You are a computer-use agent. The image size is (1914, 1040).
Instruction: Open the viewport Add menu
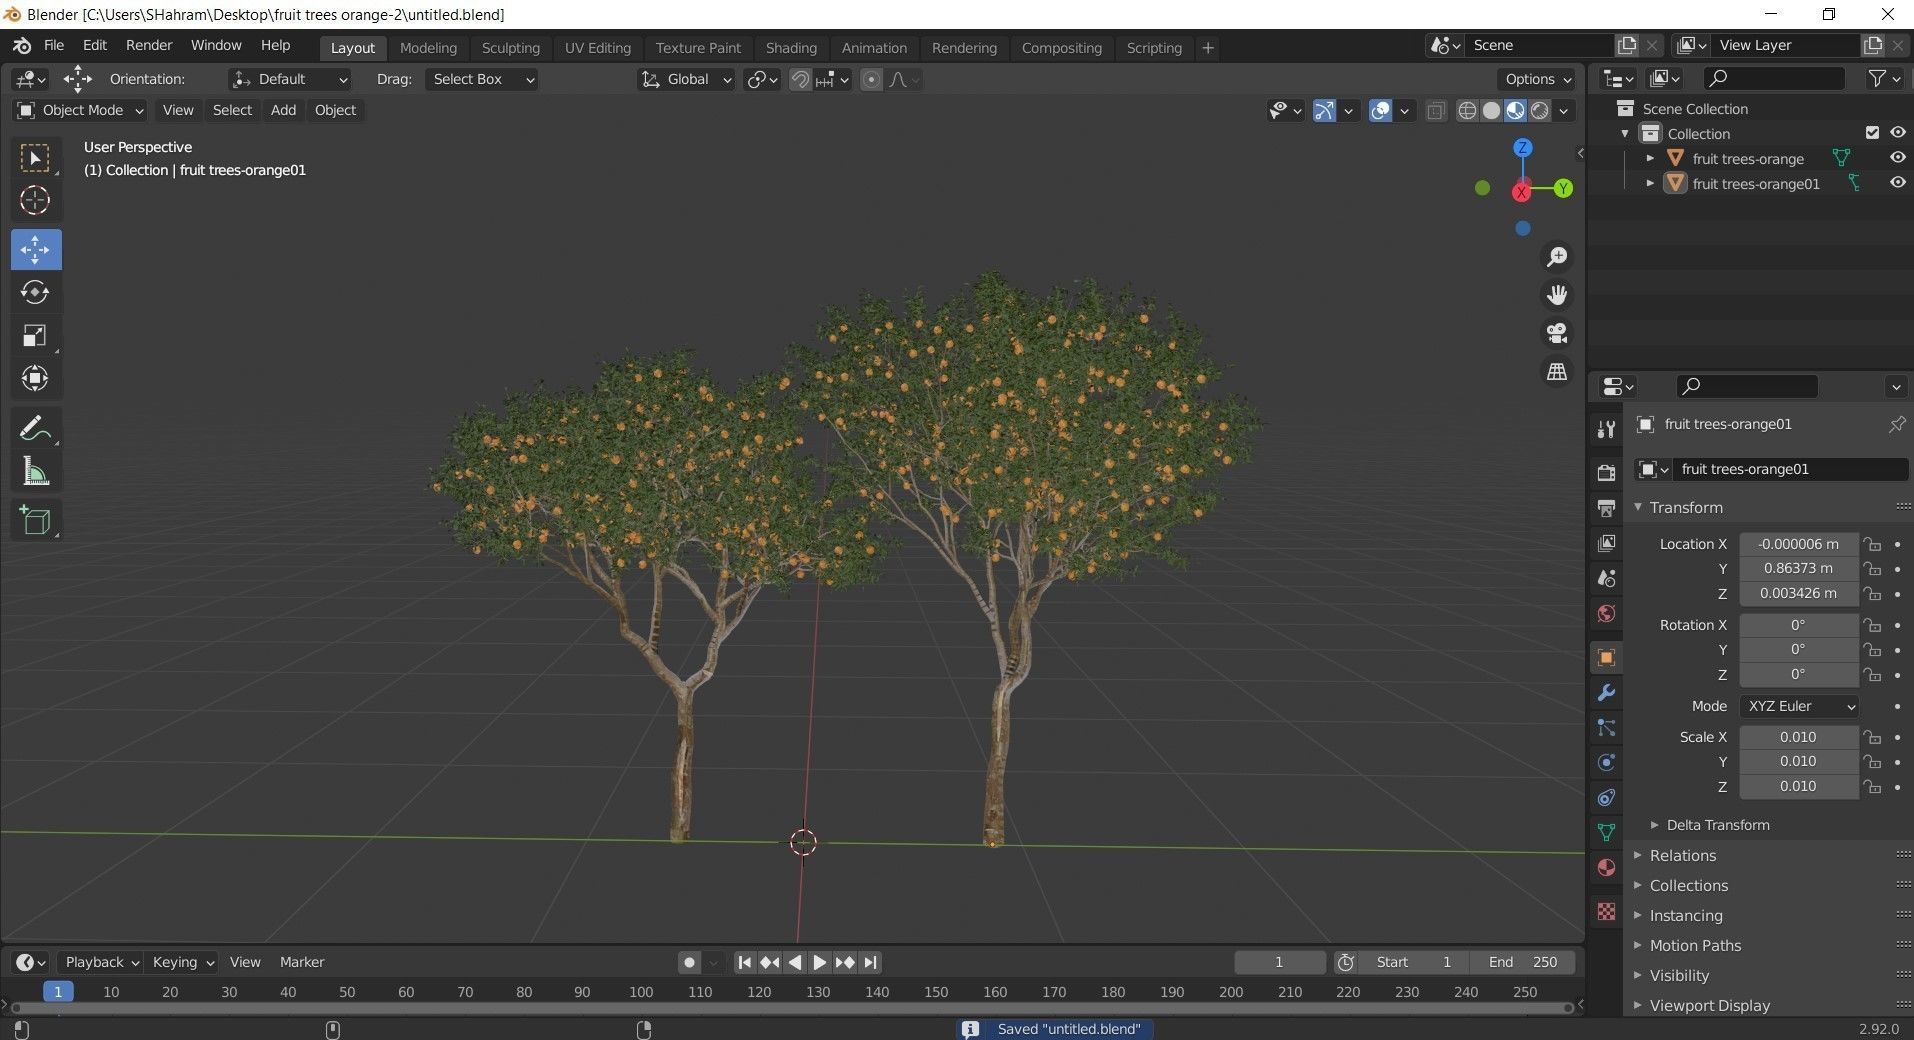click(x=283, y=110)
